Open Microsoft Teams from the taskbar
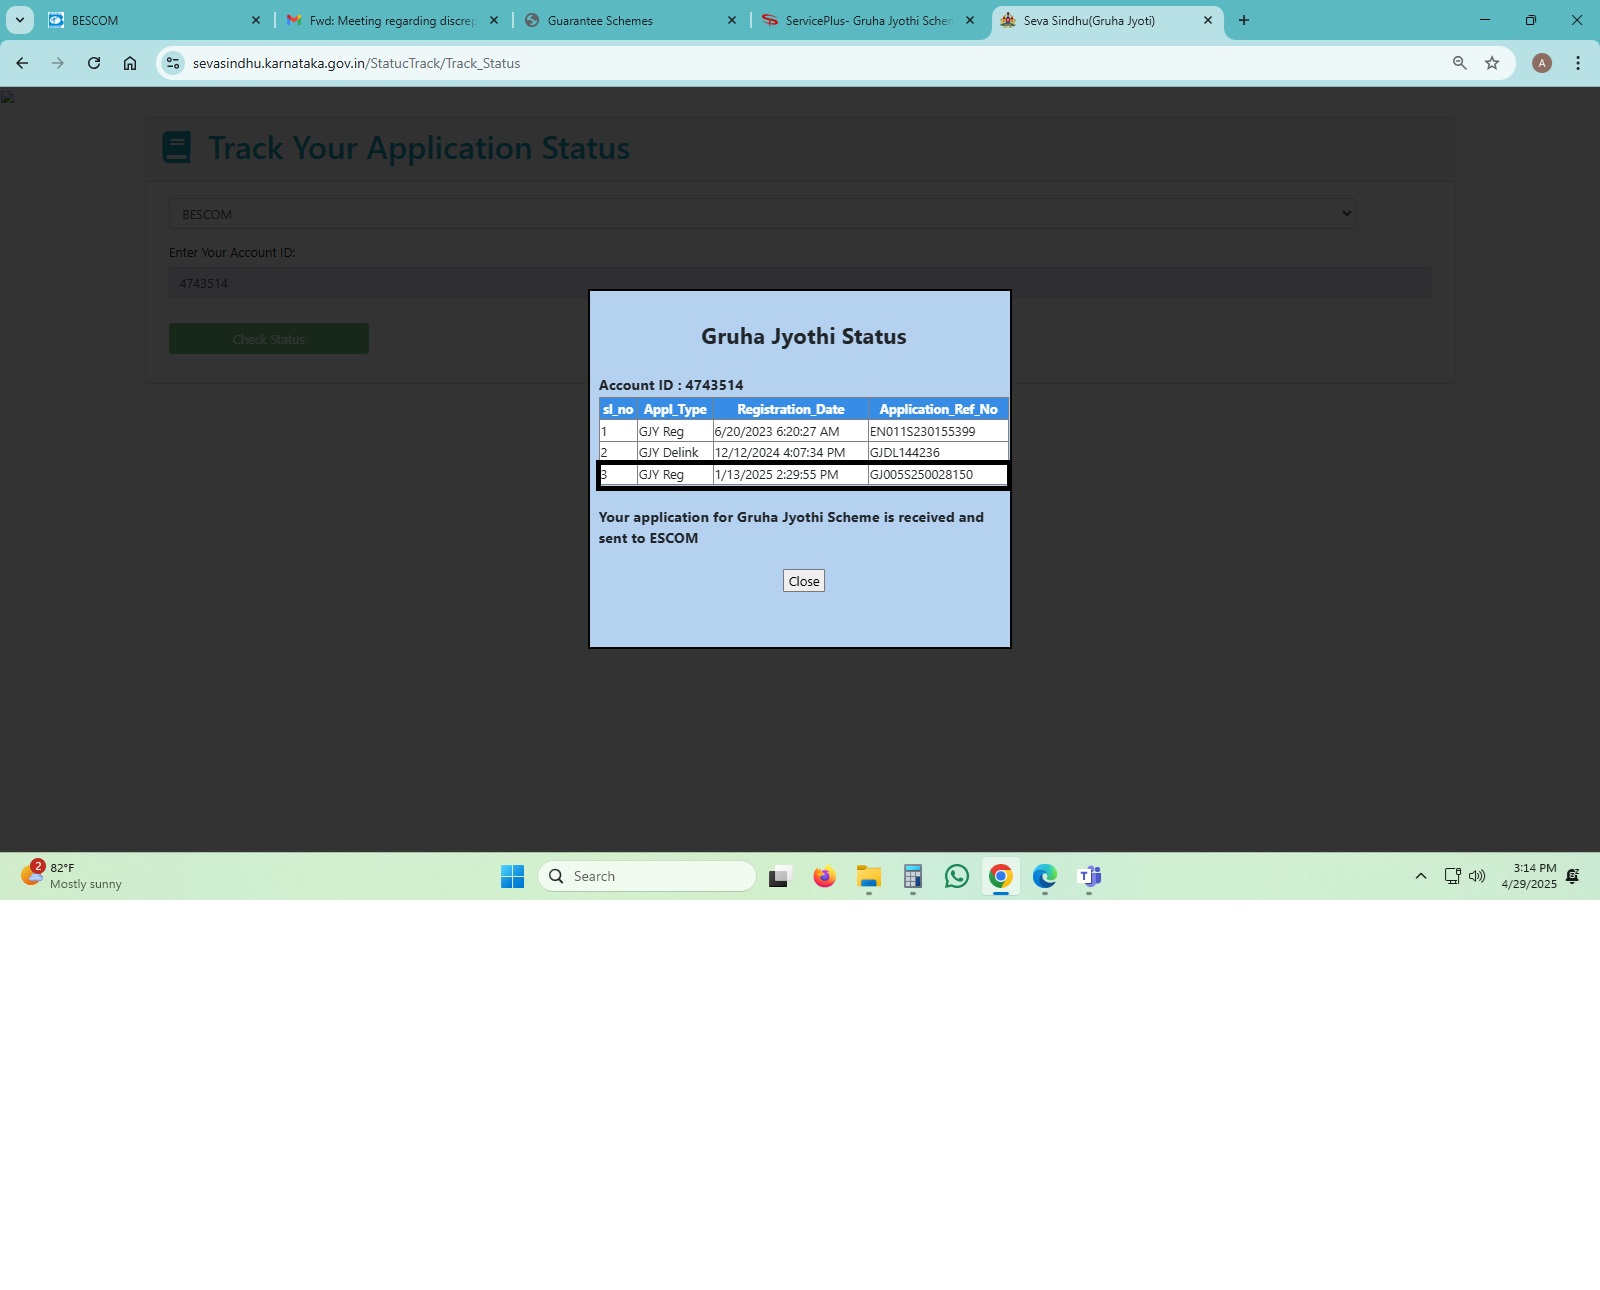 coord(1088,877)
